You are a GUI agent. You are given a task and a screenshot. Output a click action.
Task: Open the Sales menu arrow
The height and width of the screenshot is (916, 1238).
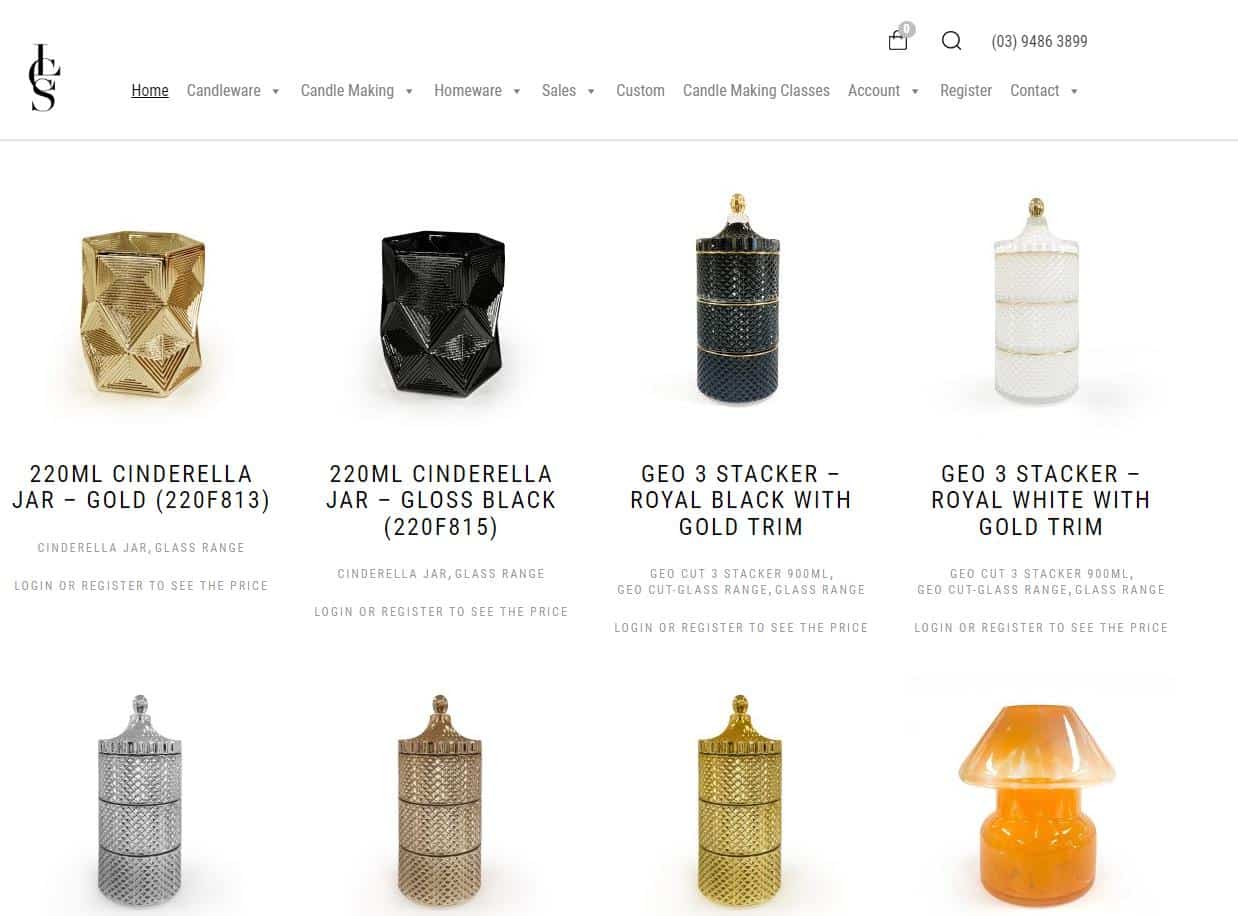591,91
